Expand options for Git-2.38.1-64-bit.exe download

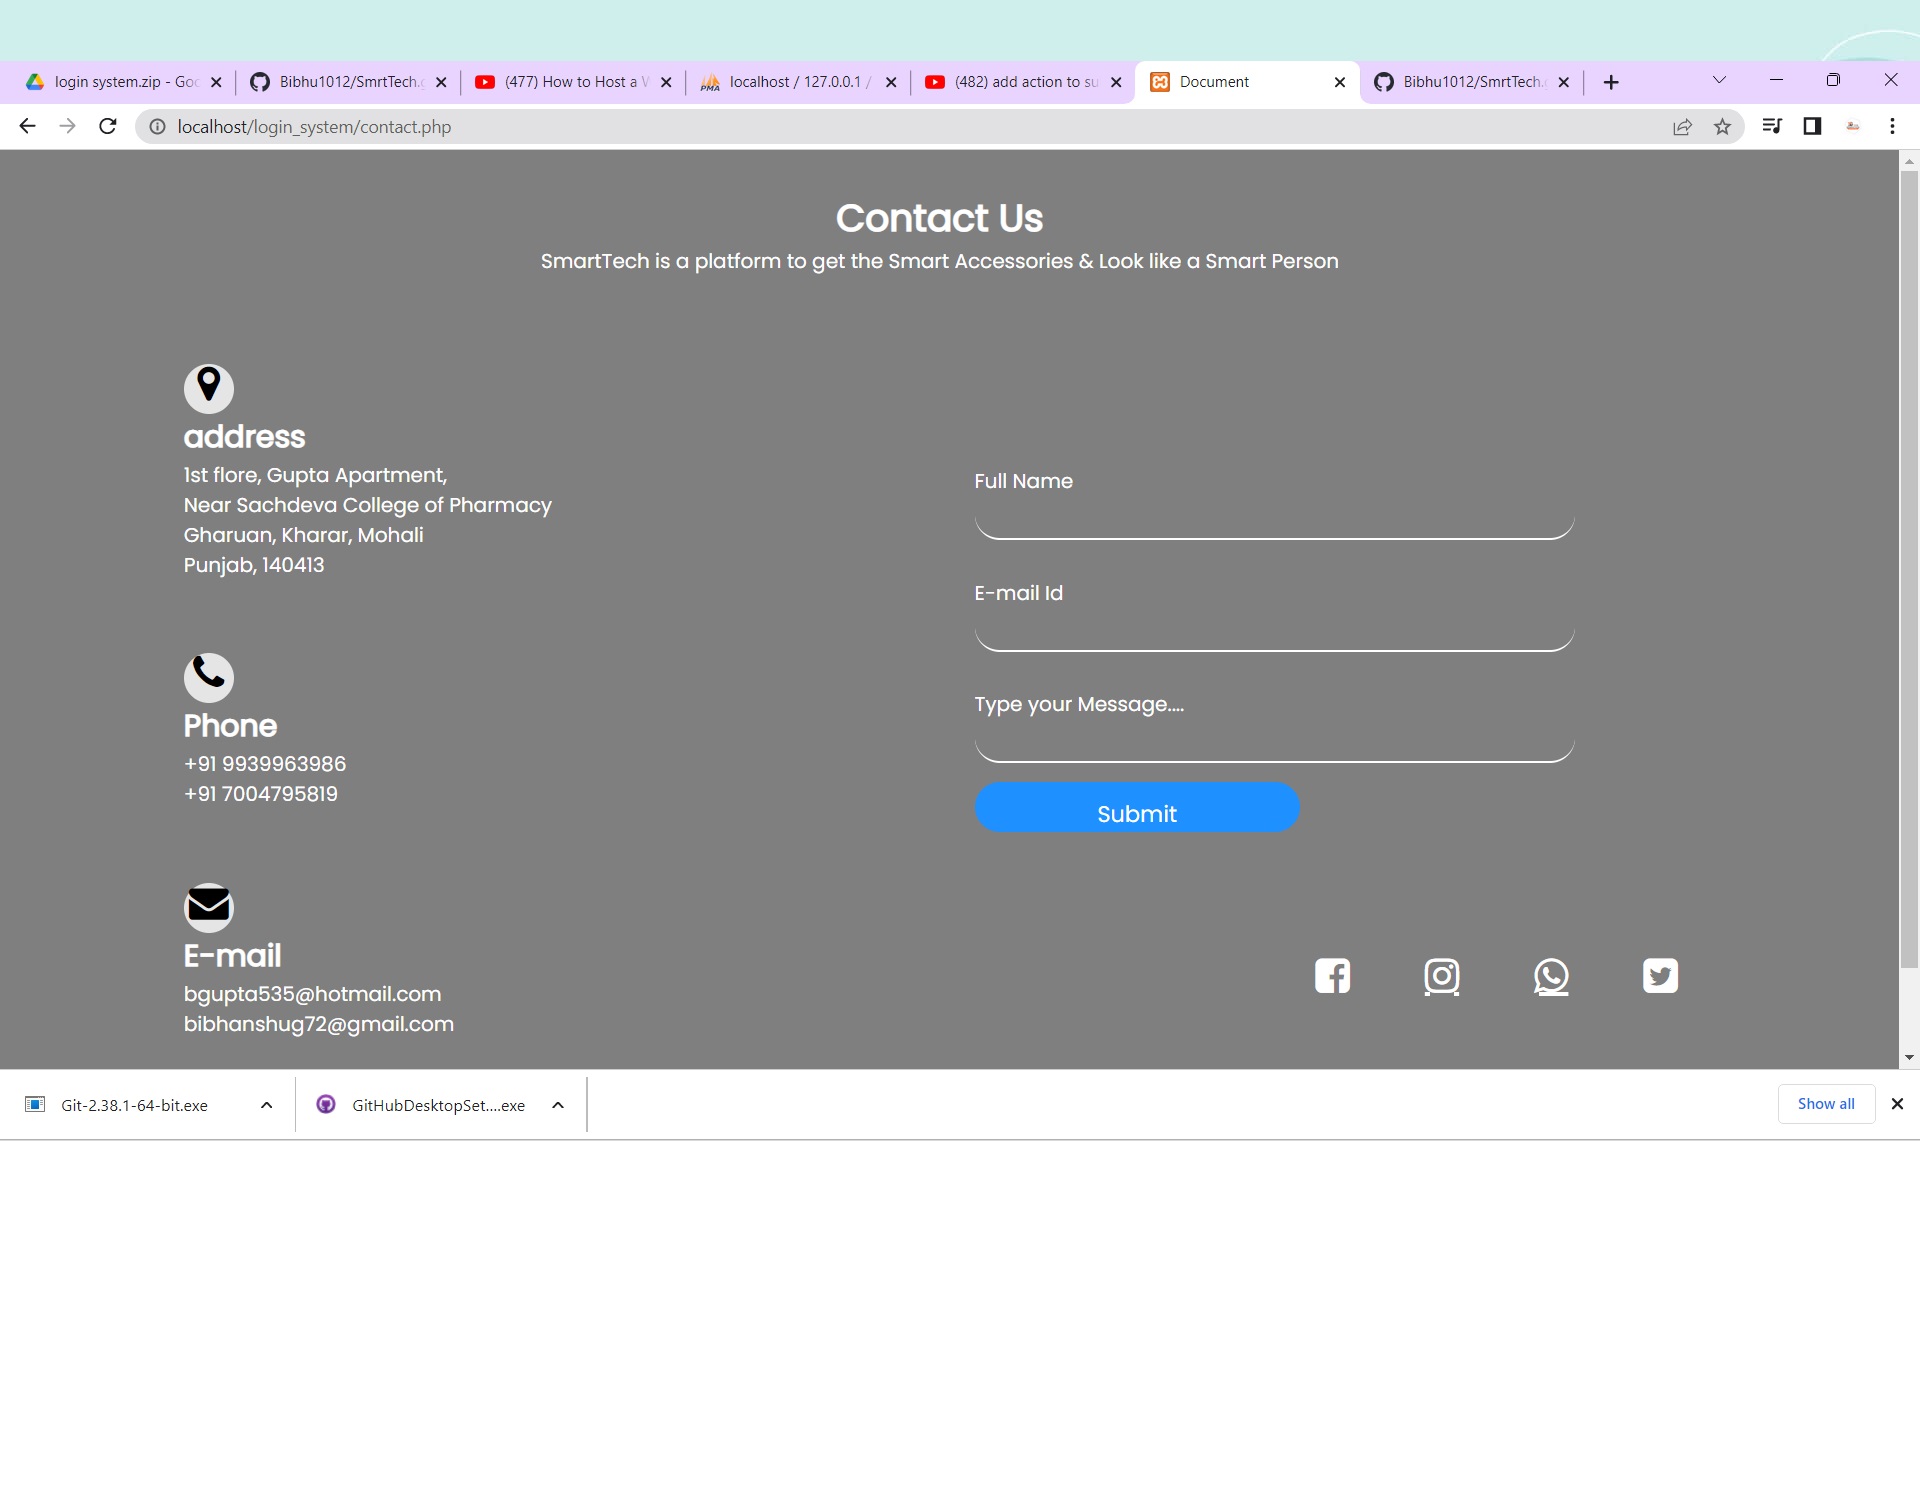[x=266, y=1105]
